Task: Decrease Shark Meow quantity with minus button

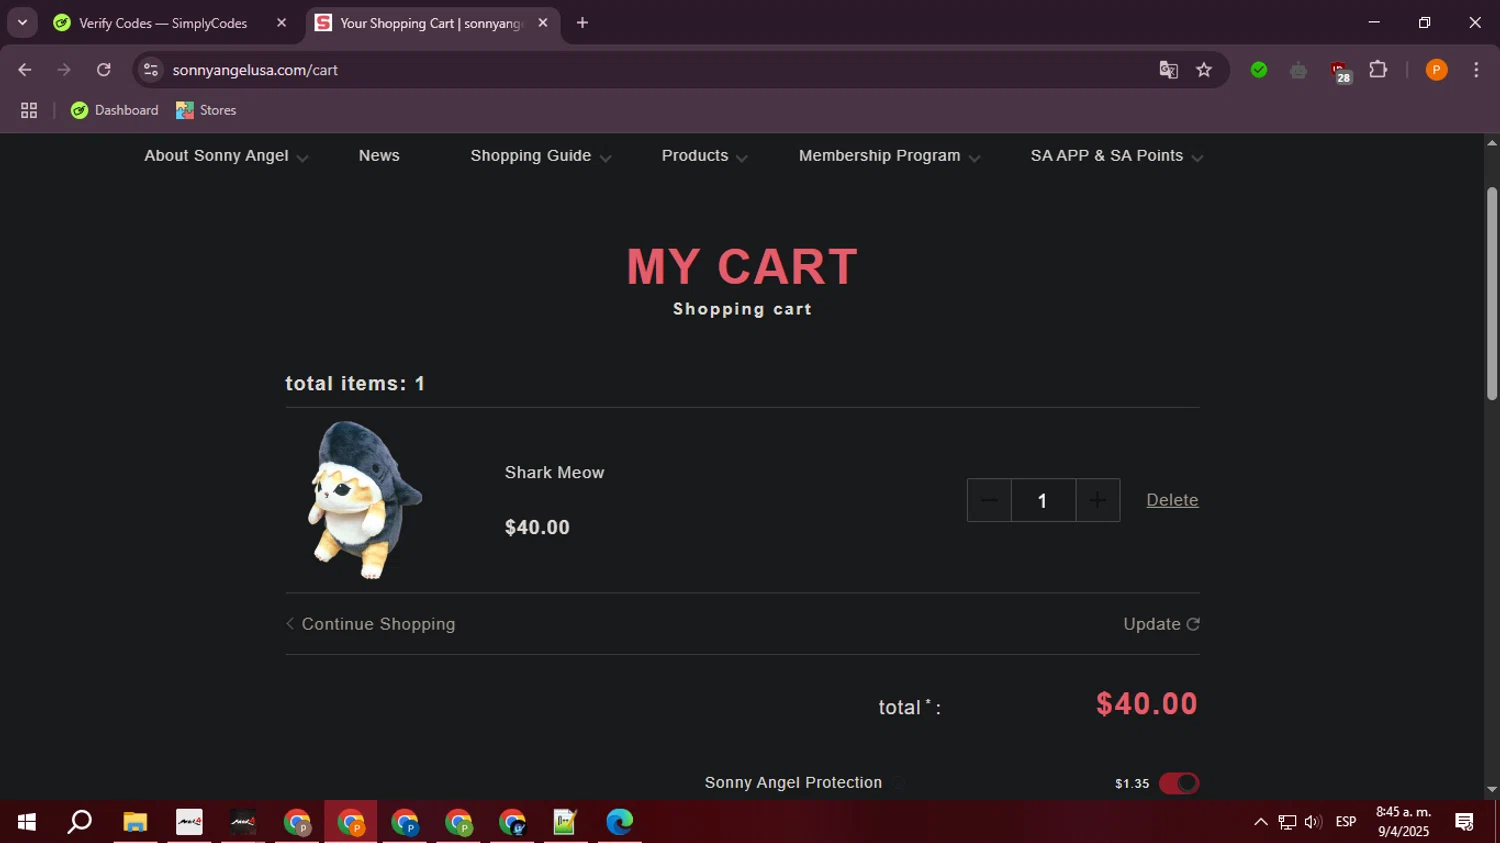Action: tap(989, 500)
